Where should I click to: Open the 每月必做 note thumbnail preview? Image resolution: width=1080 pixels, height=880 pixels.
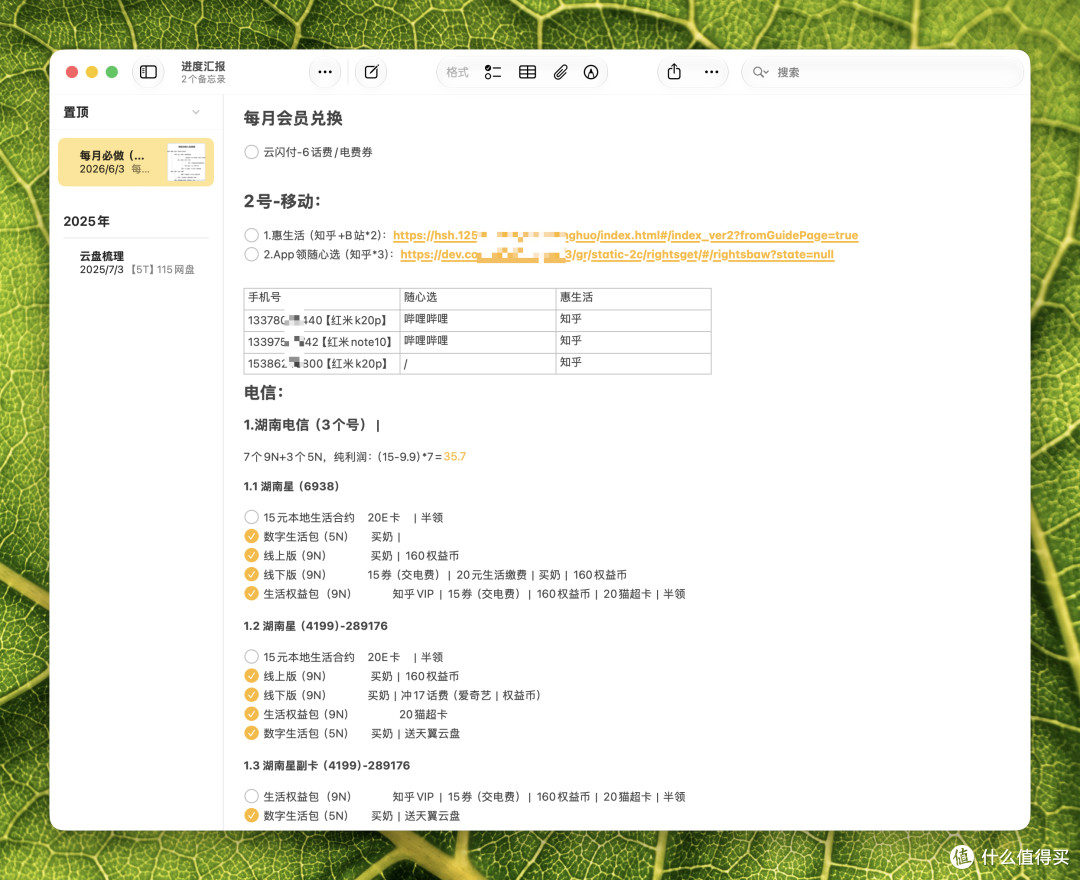186,162
